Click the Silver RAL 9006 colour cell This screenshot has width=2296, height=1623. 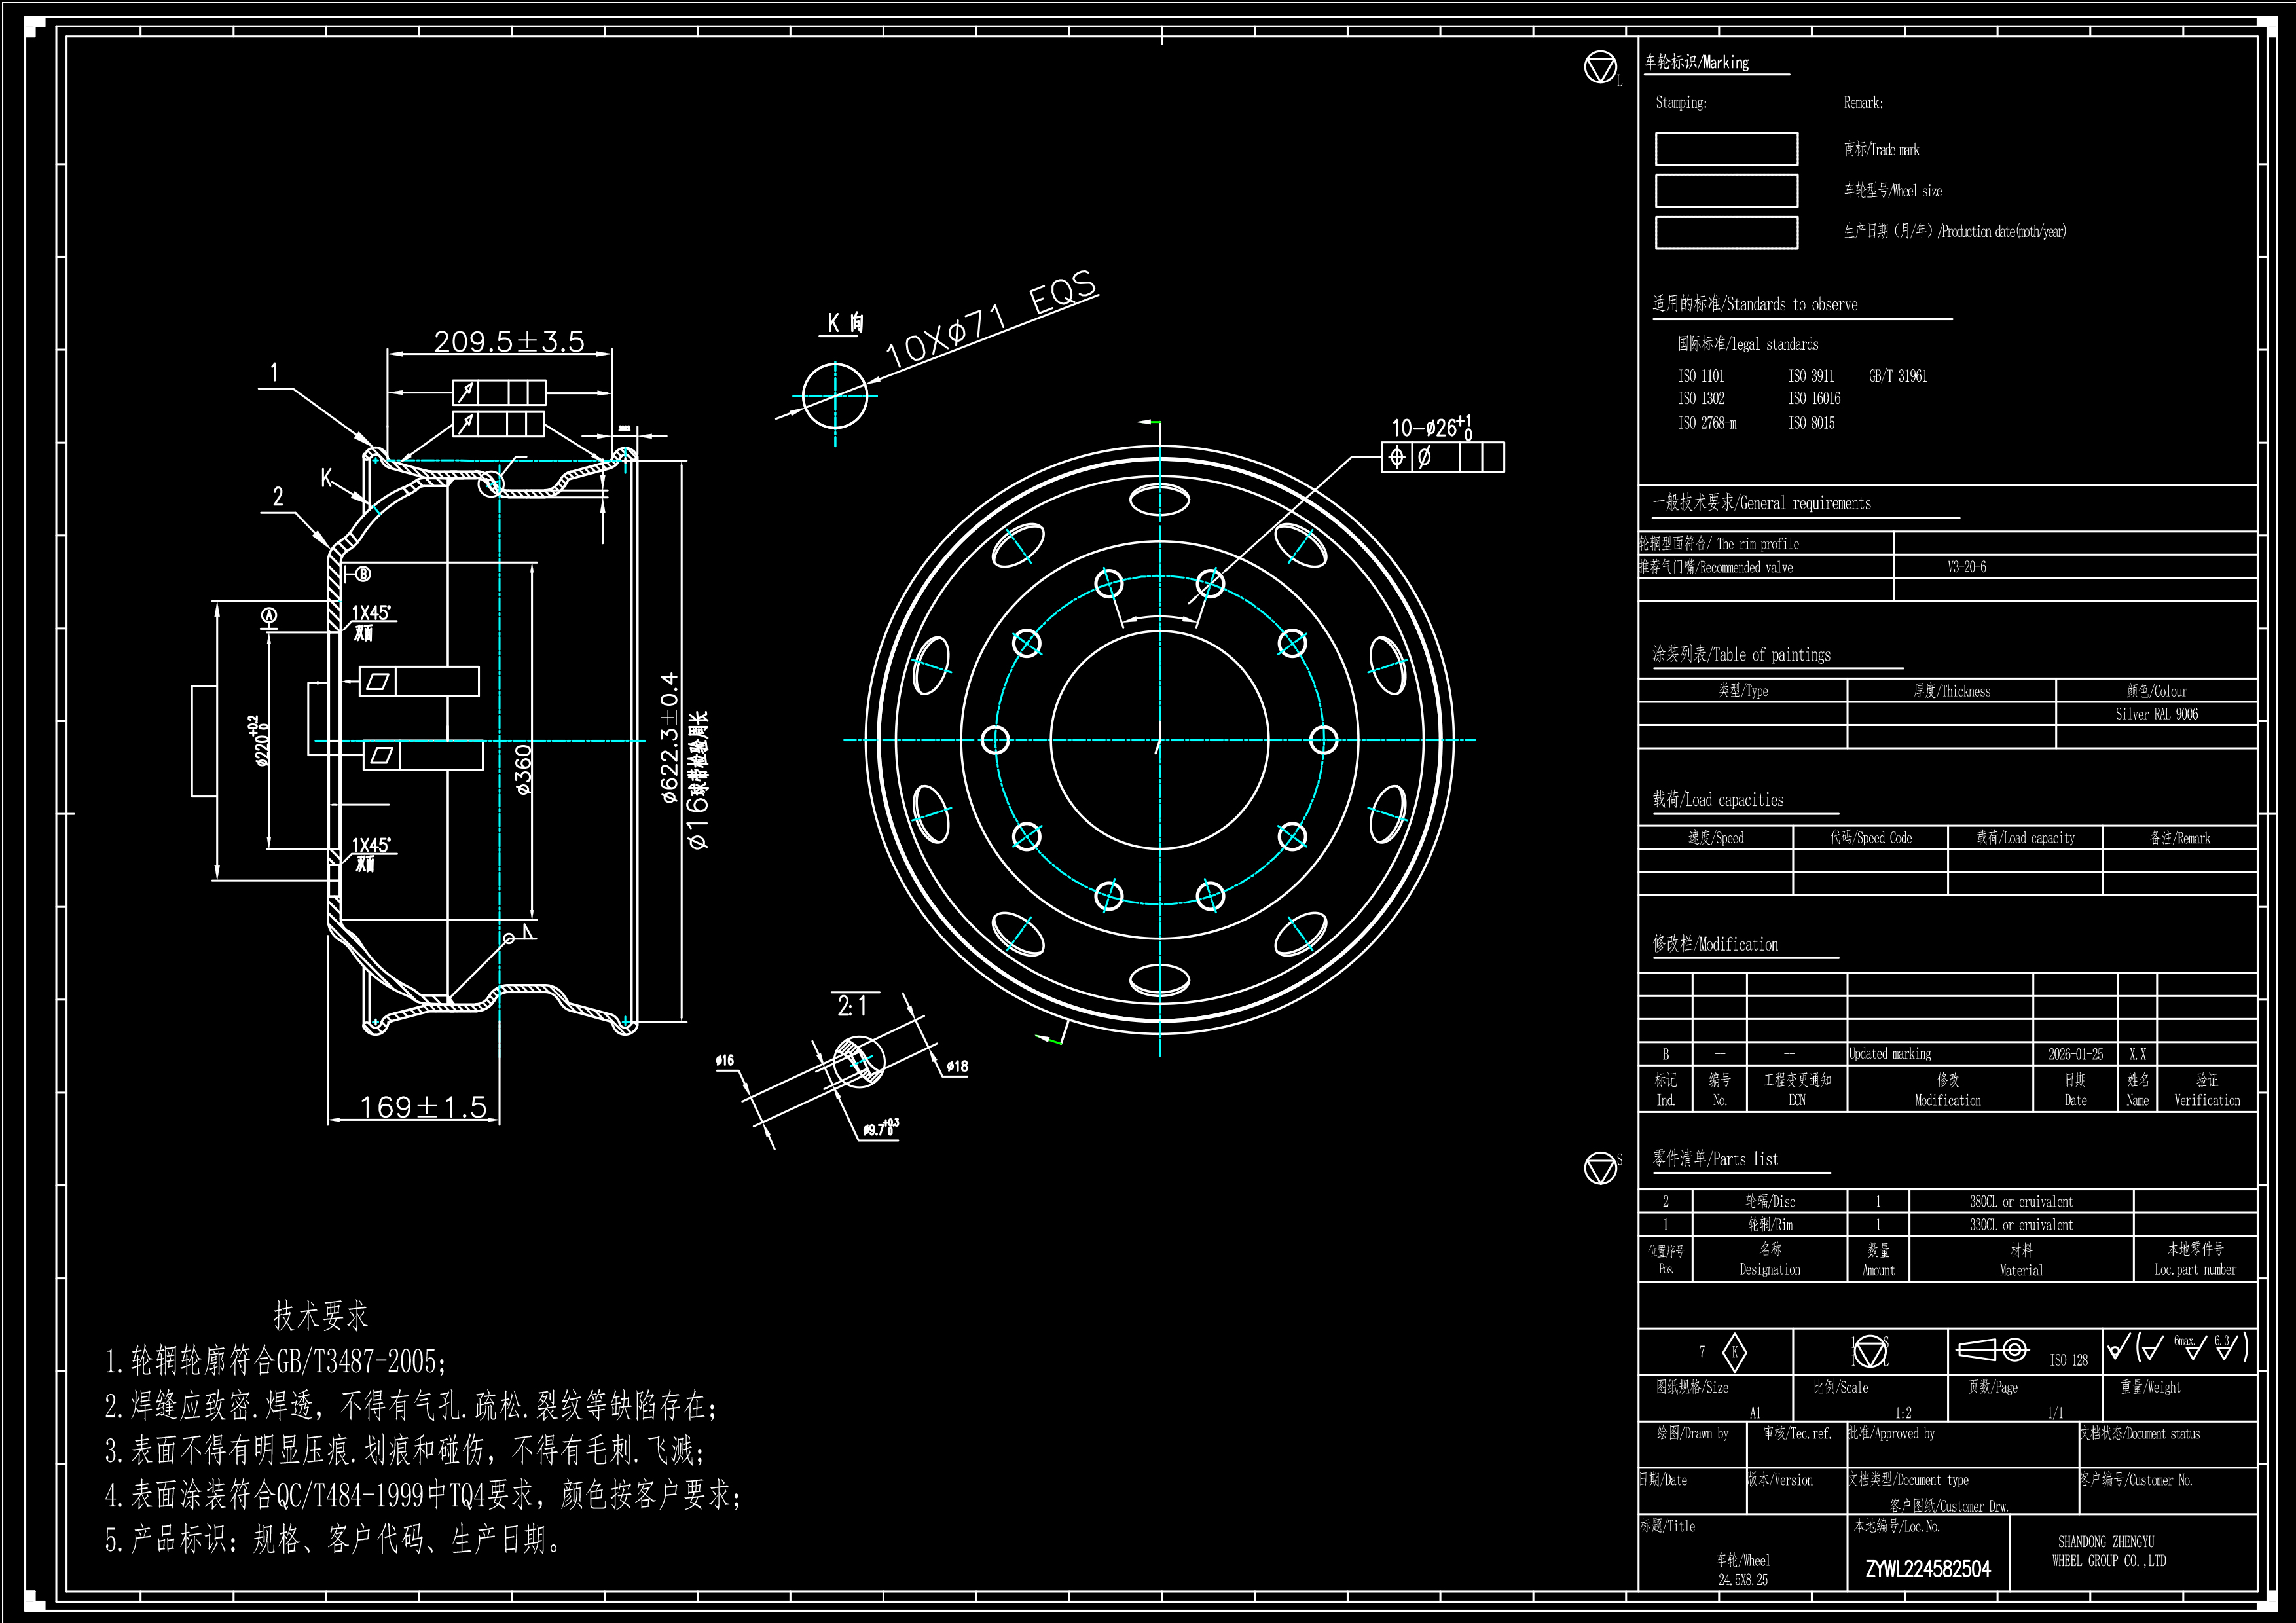2156,714
